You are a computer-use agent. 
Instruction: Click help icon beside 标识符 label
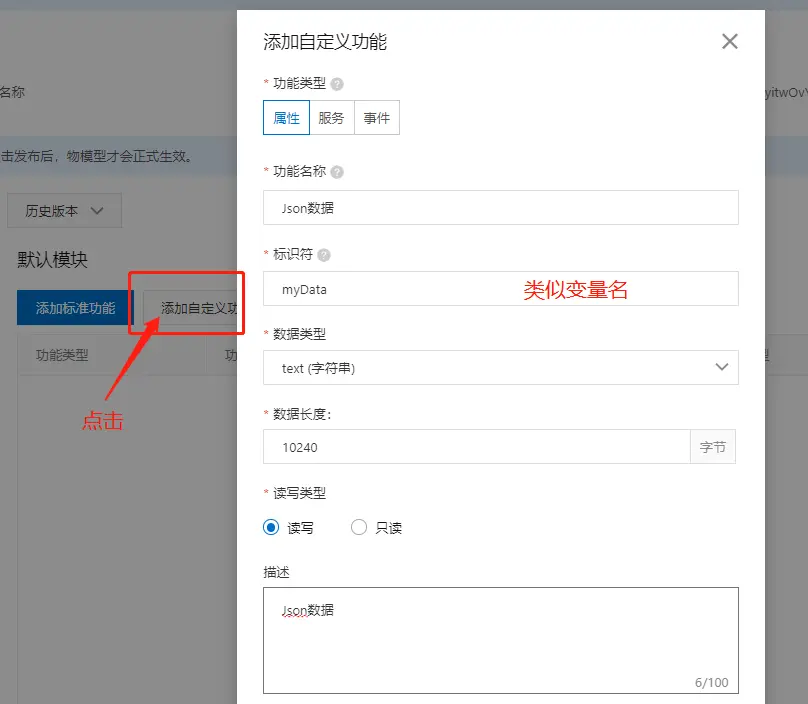pyautogui.click(x=324, y=255)
